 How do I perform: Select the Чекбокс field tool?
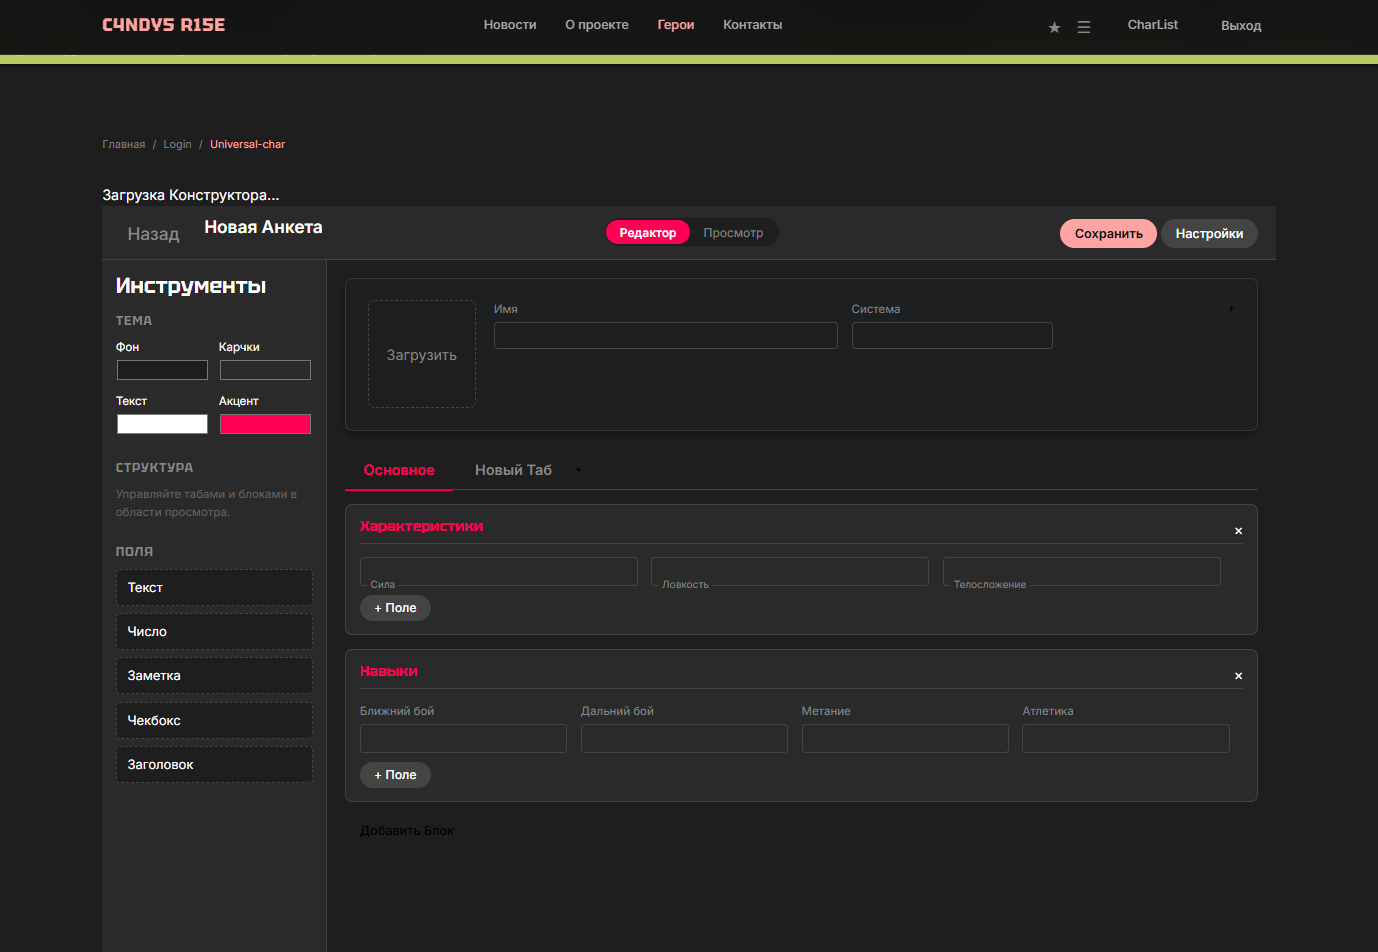point(214,720)
